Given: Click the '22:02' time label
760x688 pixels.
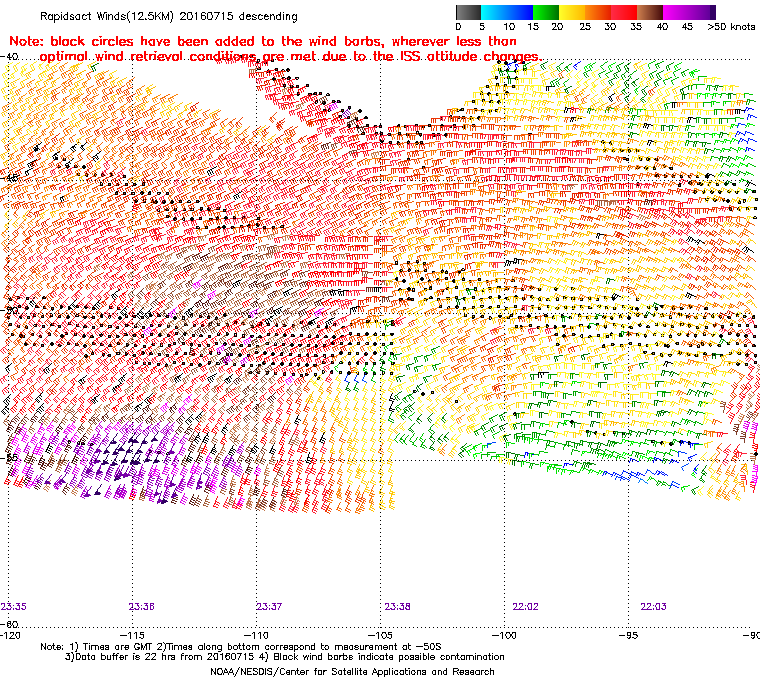Looking at the screenshot, I should (525, 607).
